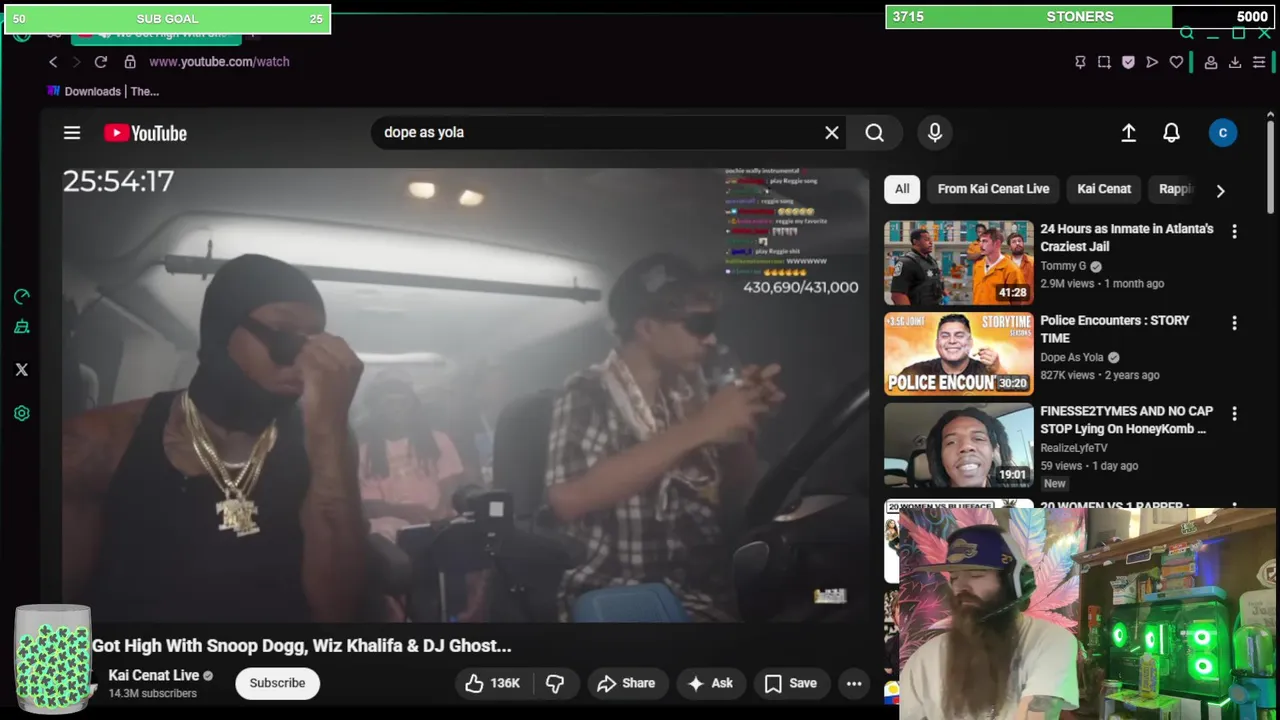Save the video to a playlist
1280x720 pixels.
point(791,683)
